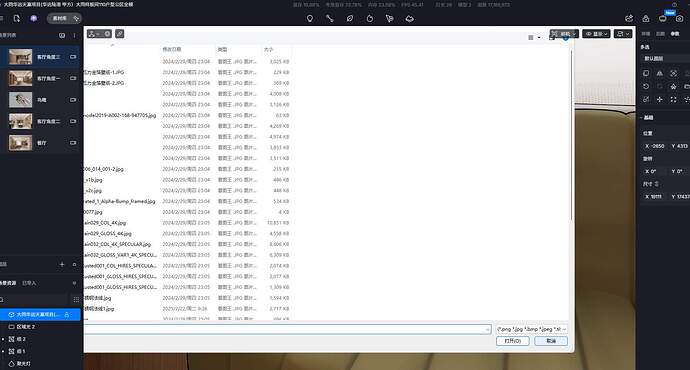
Task: Click the purple sphere icon at top left
Action: [34, 18]
